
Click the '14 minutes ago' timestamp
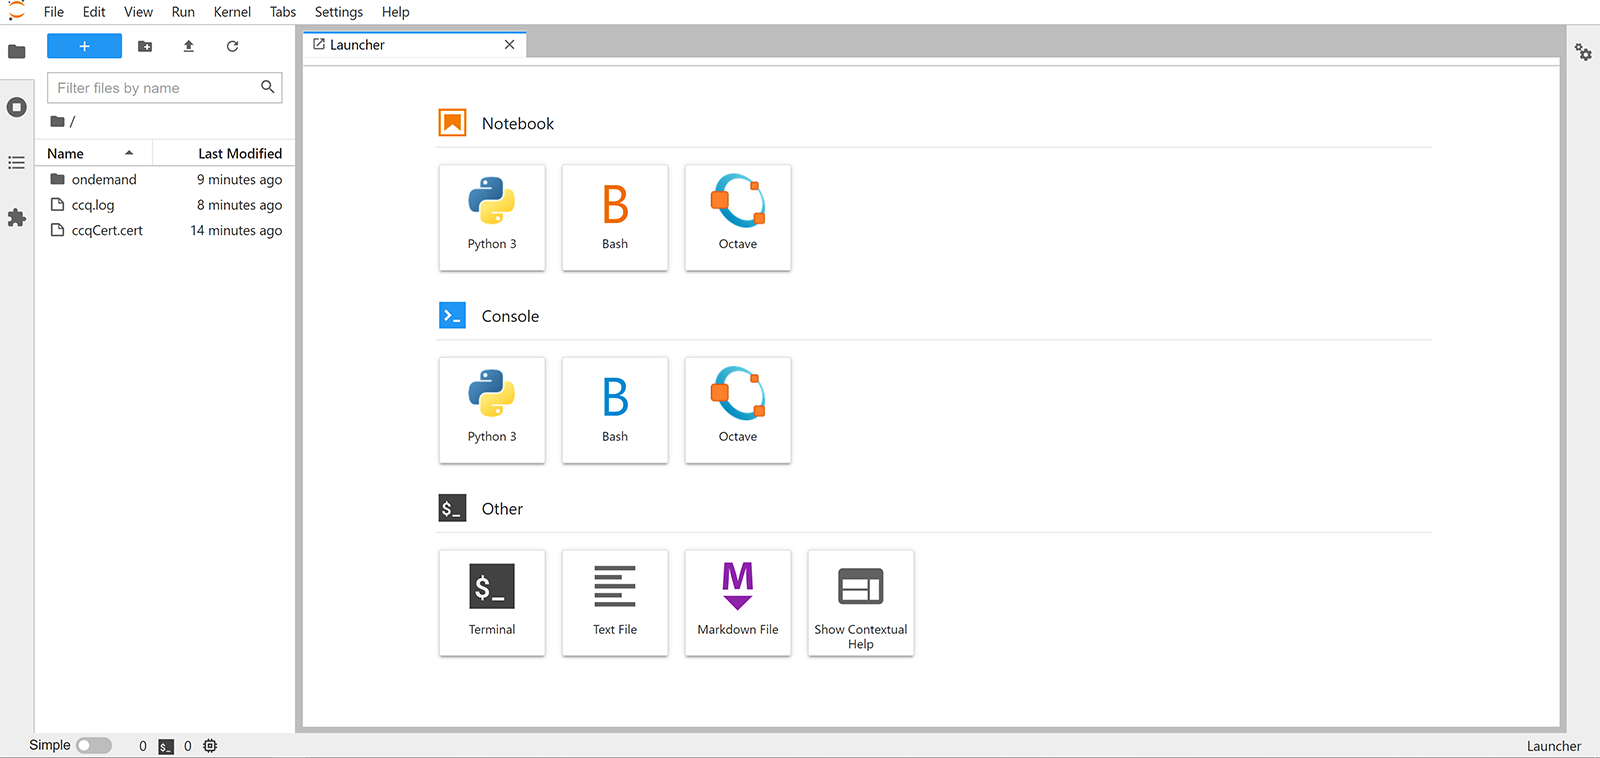click(x=236, y=230)
